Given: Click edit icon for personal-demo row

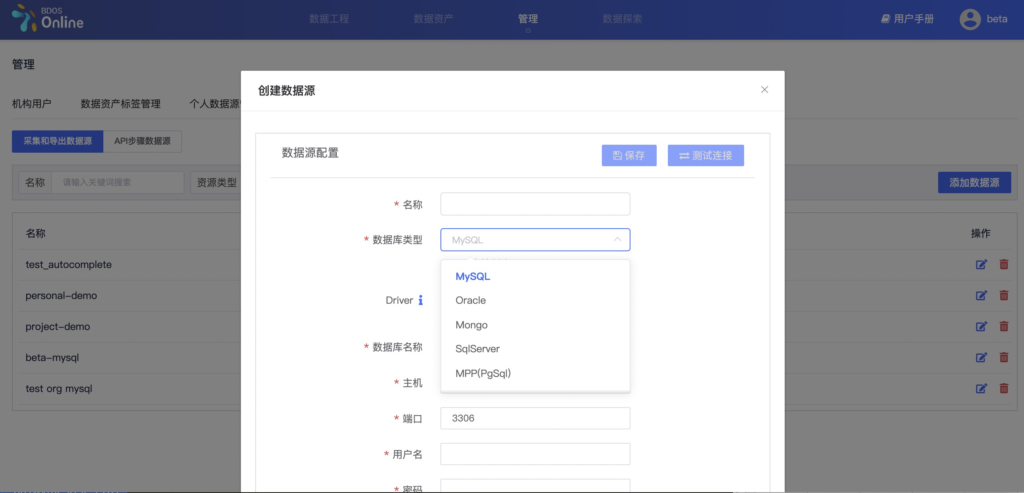Looking at the screenshot, I should click(x=981, y=296).
